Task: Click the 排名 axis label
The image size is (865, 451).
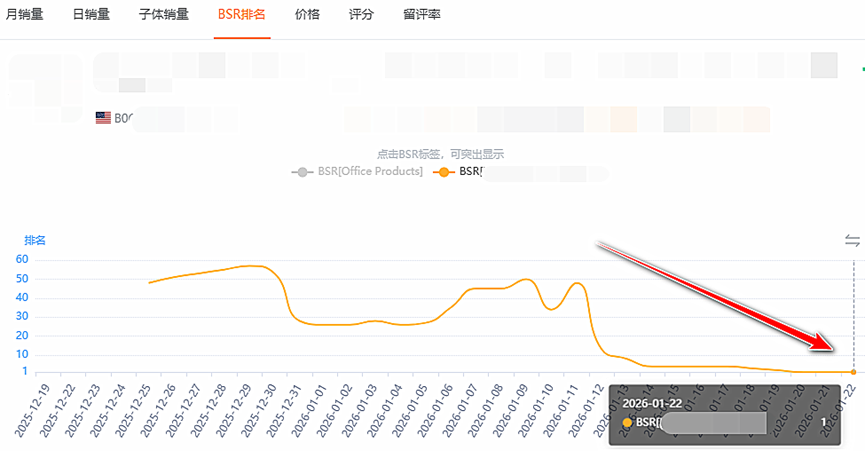Action: [35, 240]
